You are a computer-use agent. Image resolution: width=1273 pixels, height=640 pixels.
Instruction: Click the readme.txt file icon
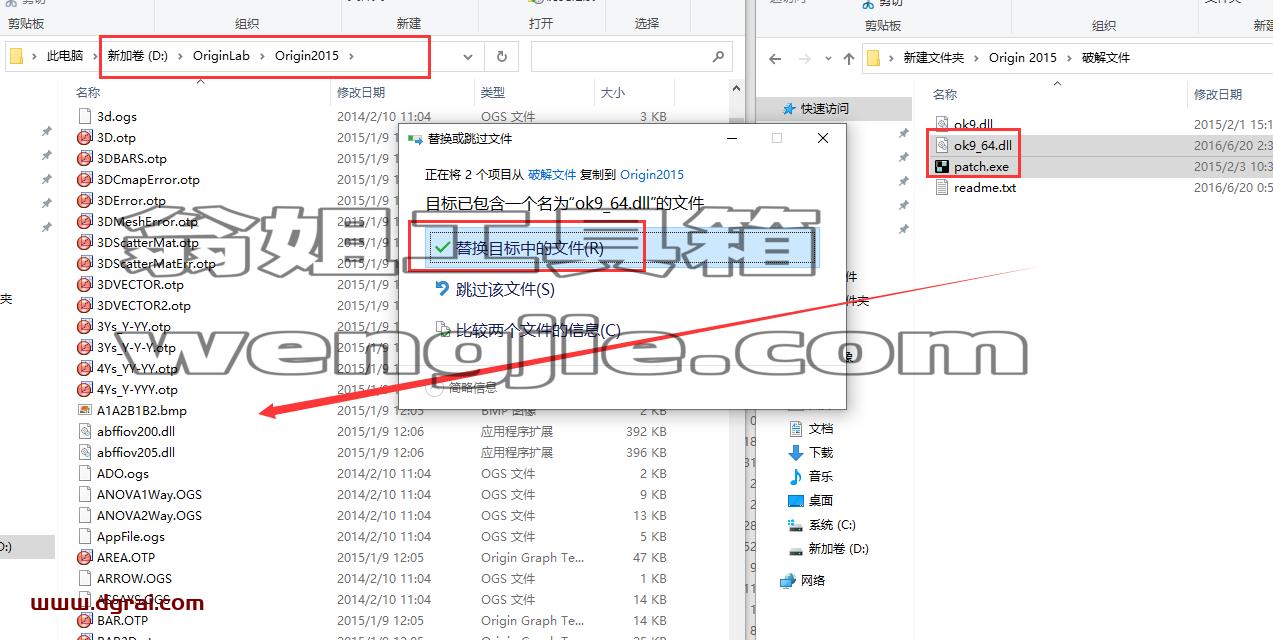click(x=941, y=187)
